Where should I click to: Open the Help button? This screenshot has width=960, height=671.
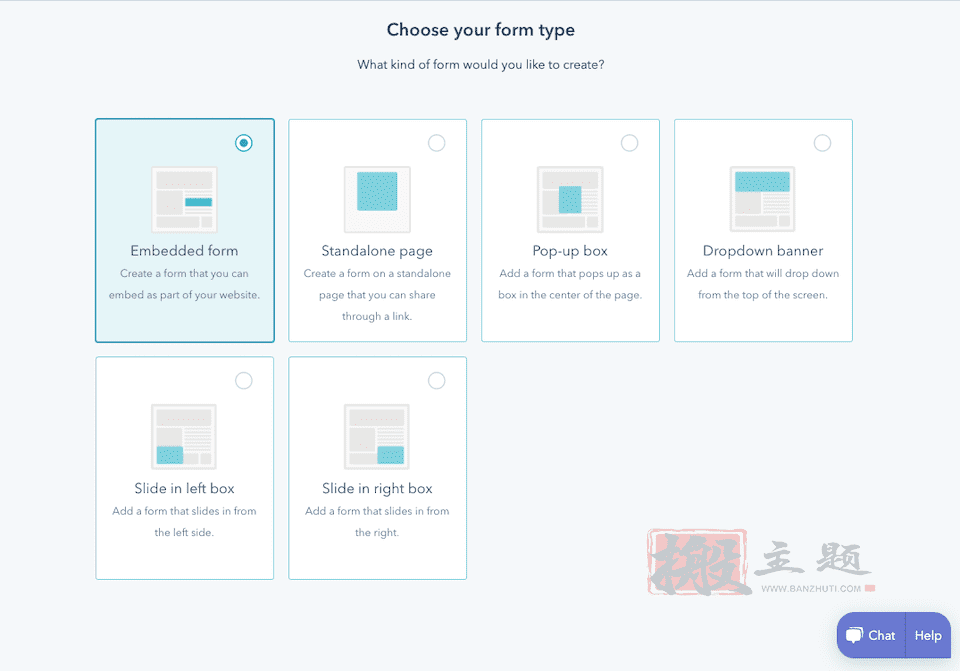click(x=928, y=635)
